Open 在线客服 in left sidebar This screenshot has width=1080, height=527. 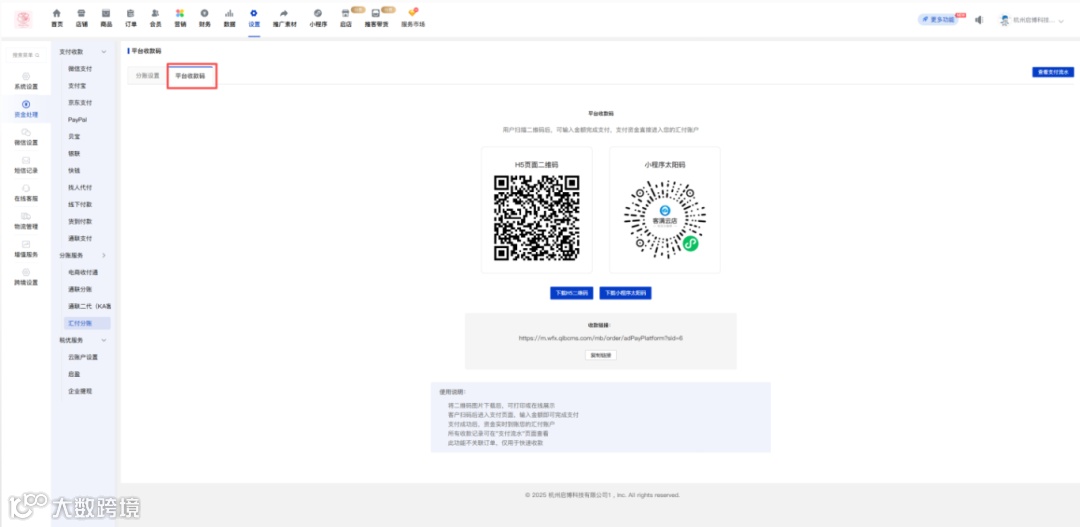[x=26, y=193]
